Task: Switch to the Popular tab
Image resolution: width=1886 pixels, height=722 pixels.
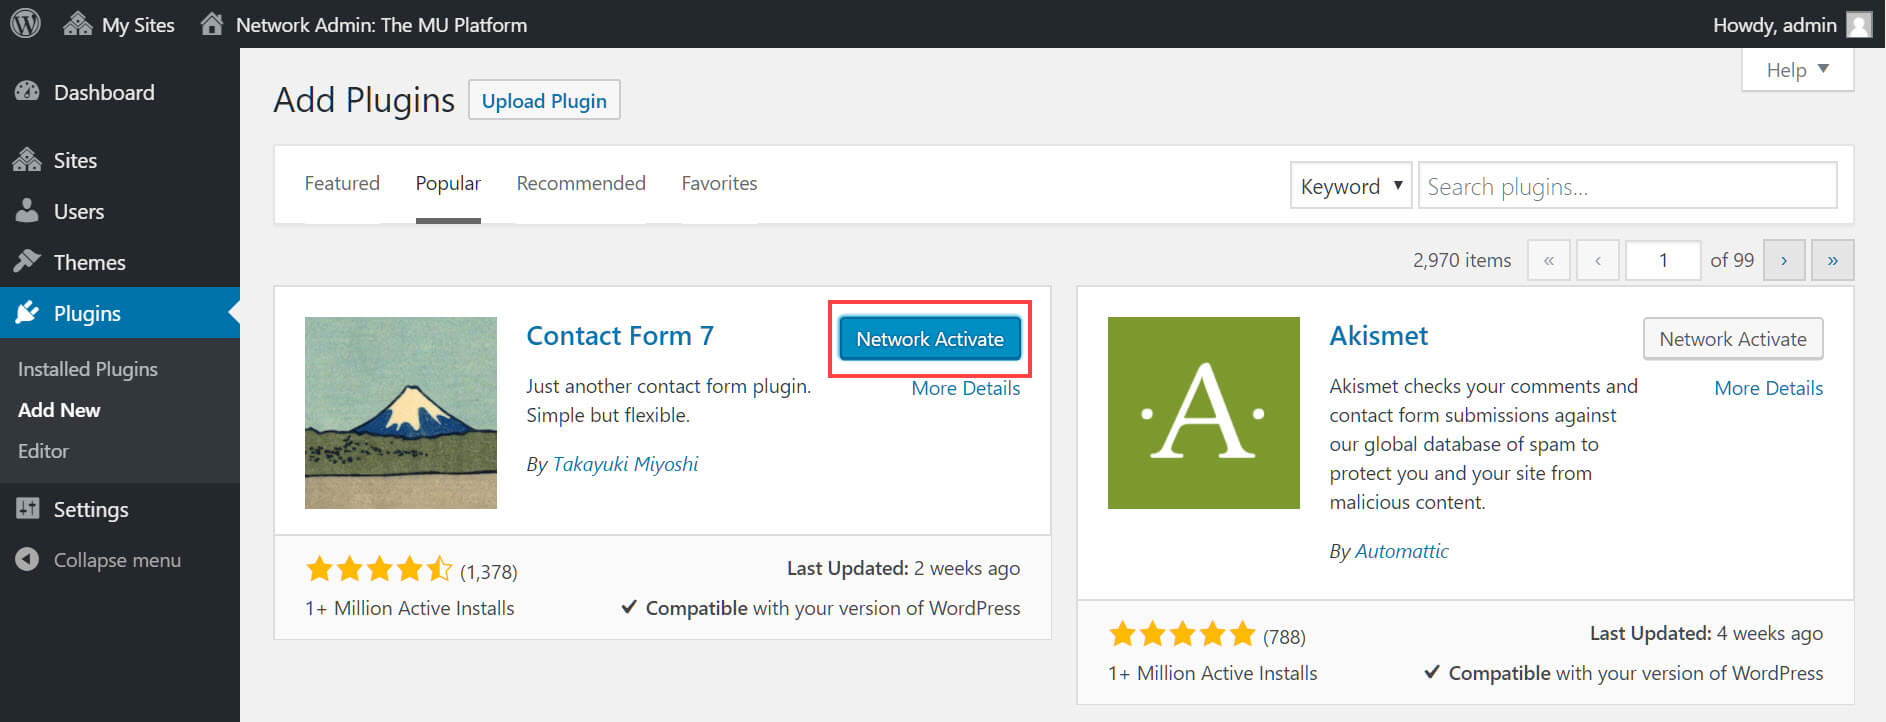Action: [x=448, y=184]
